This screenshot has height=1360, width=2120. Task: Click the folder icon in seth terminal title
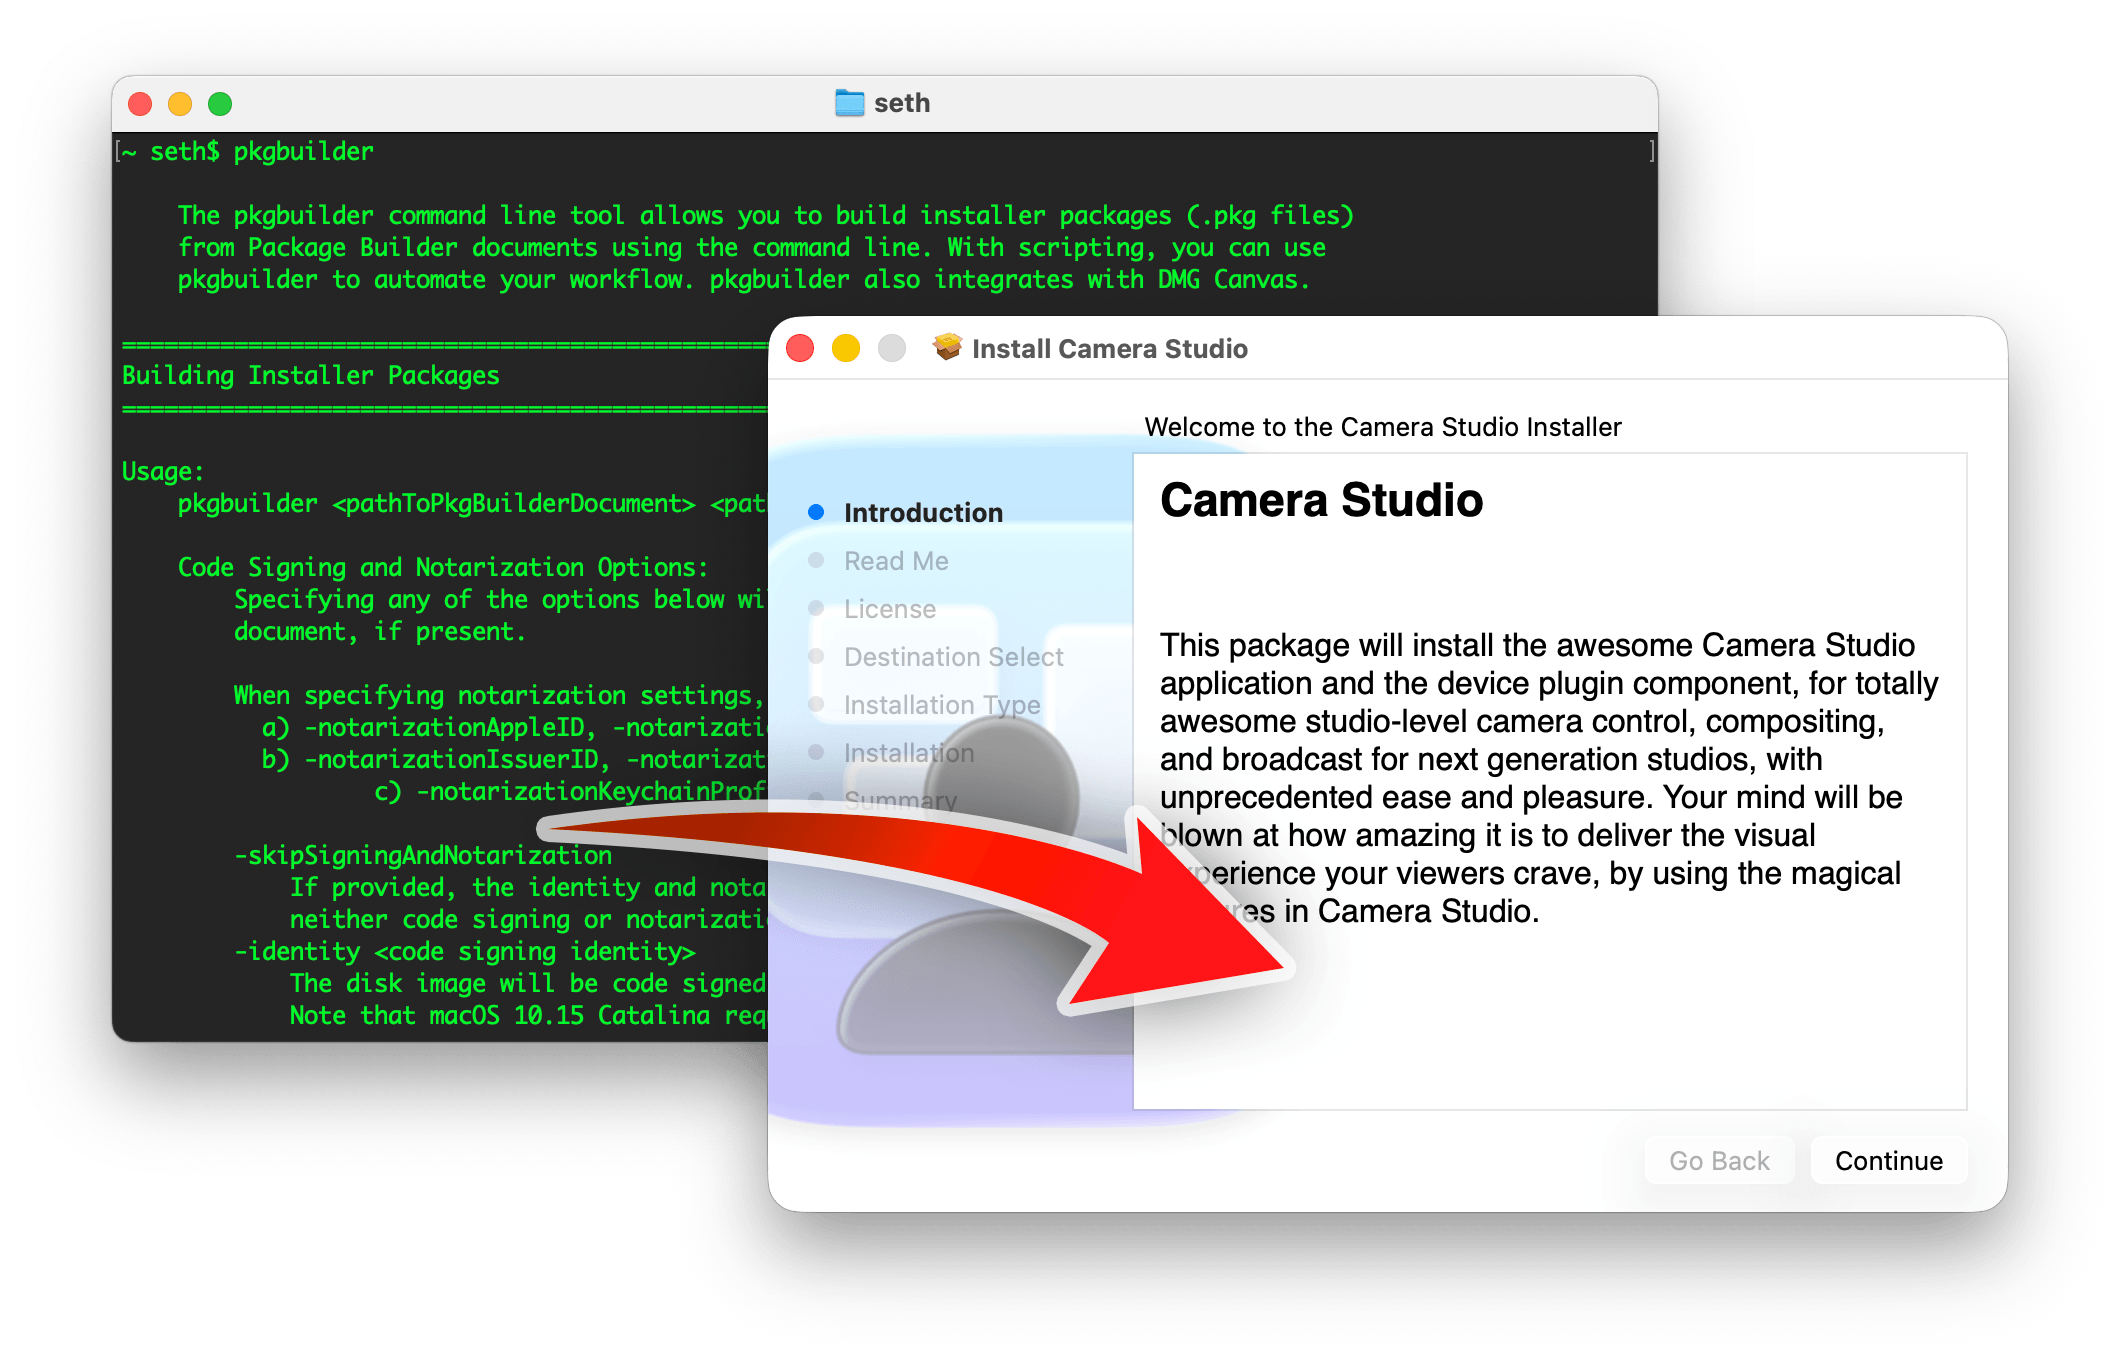coord(849,103)
